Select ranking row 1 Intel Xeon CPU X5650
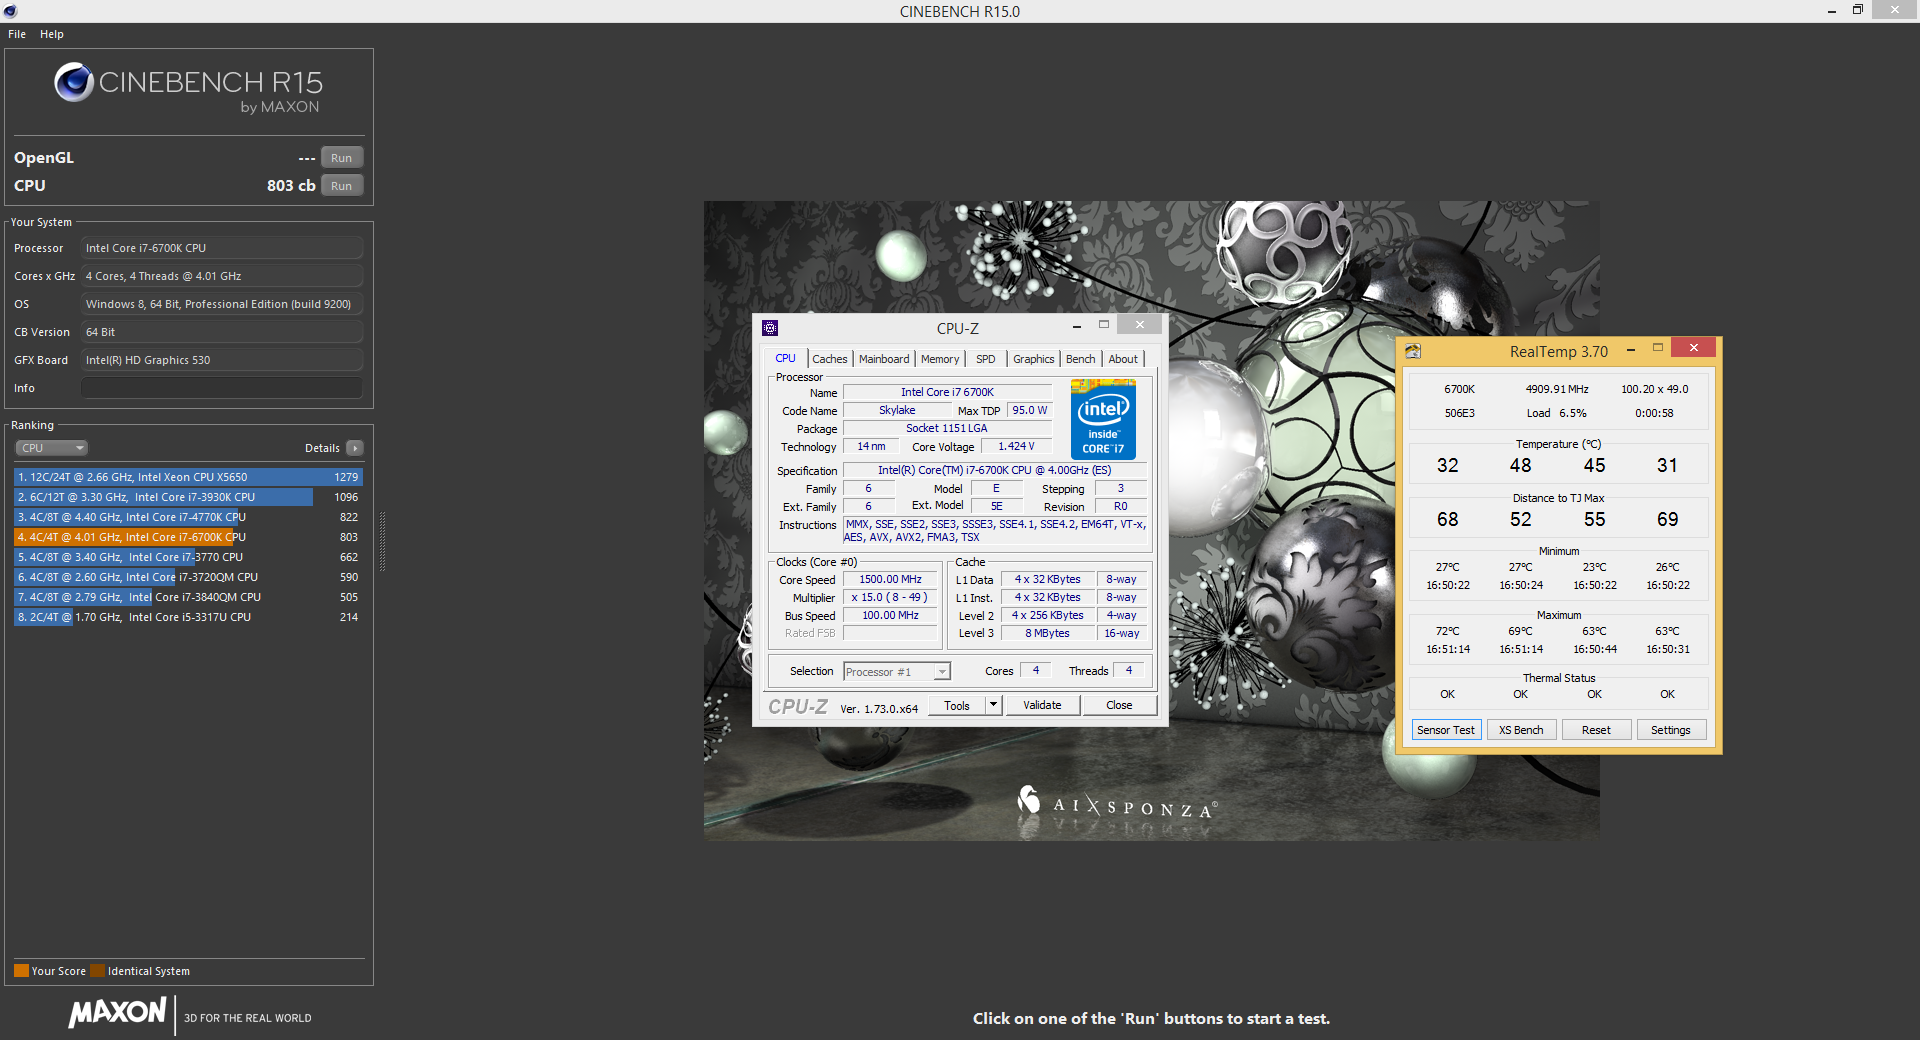 click(x=188, y=477)
